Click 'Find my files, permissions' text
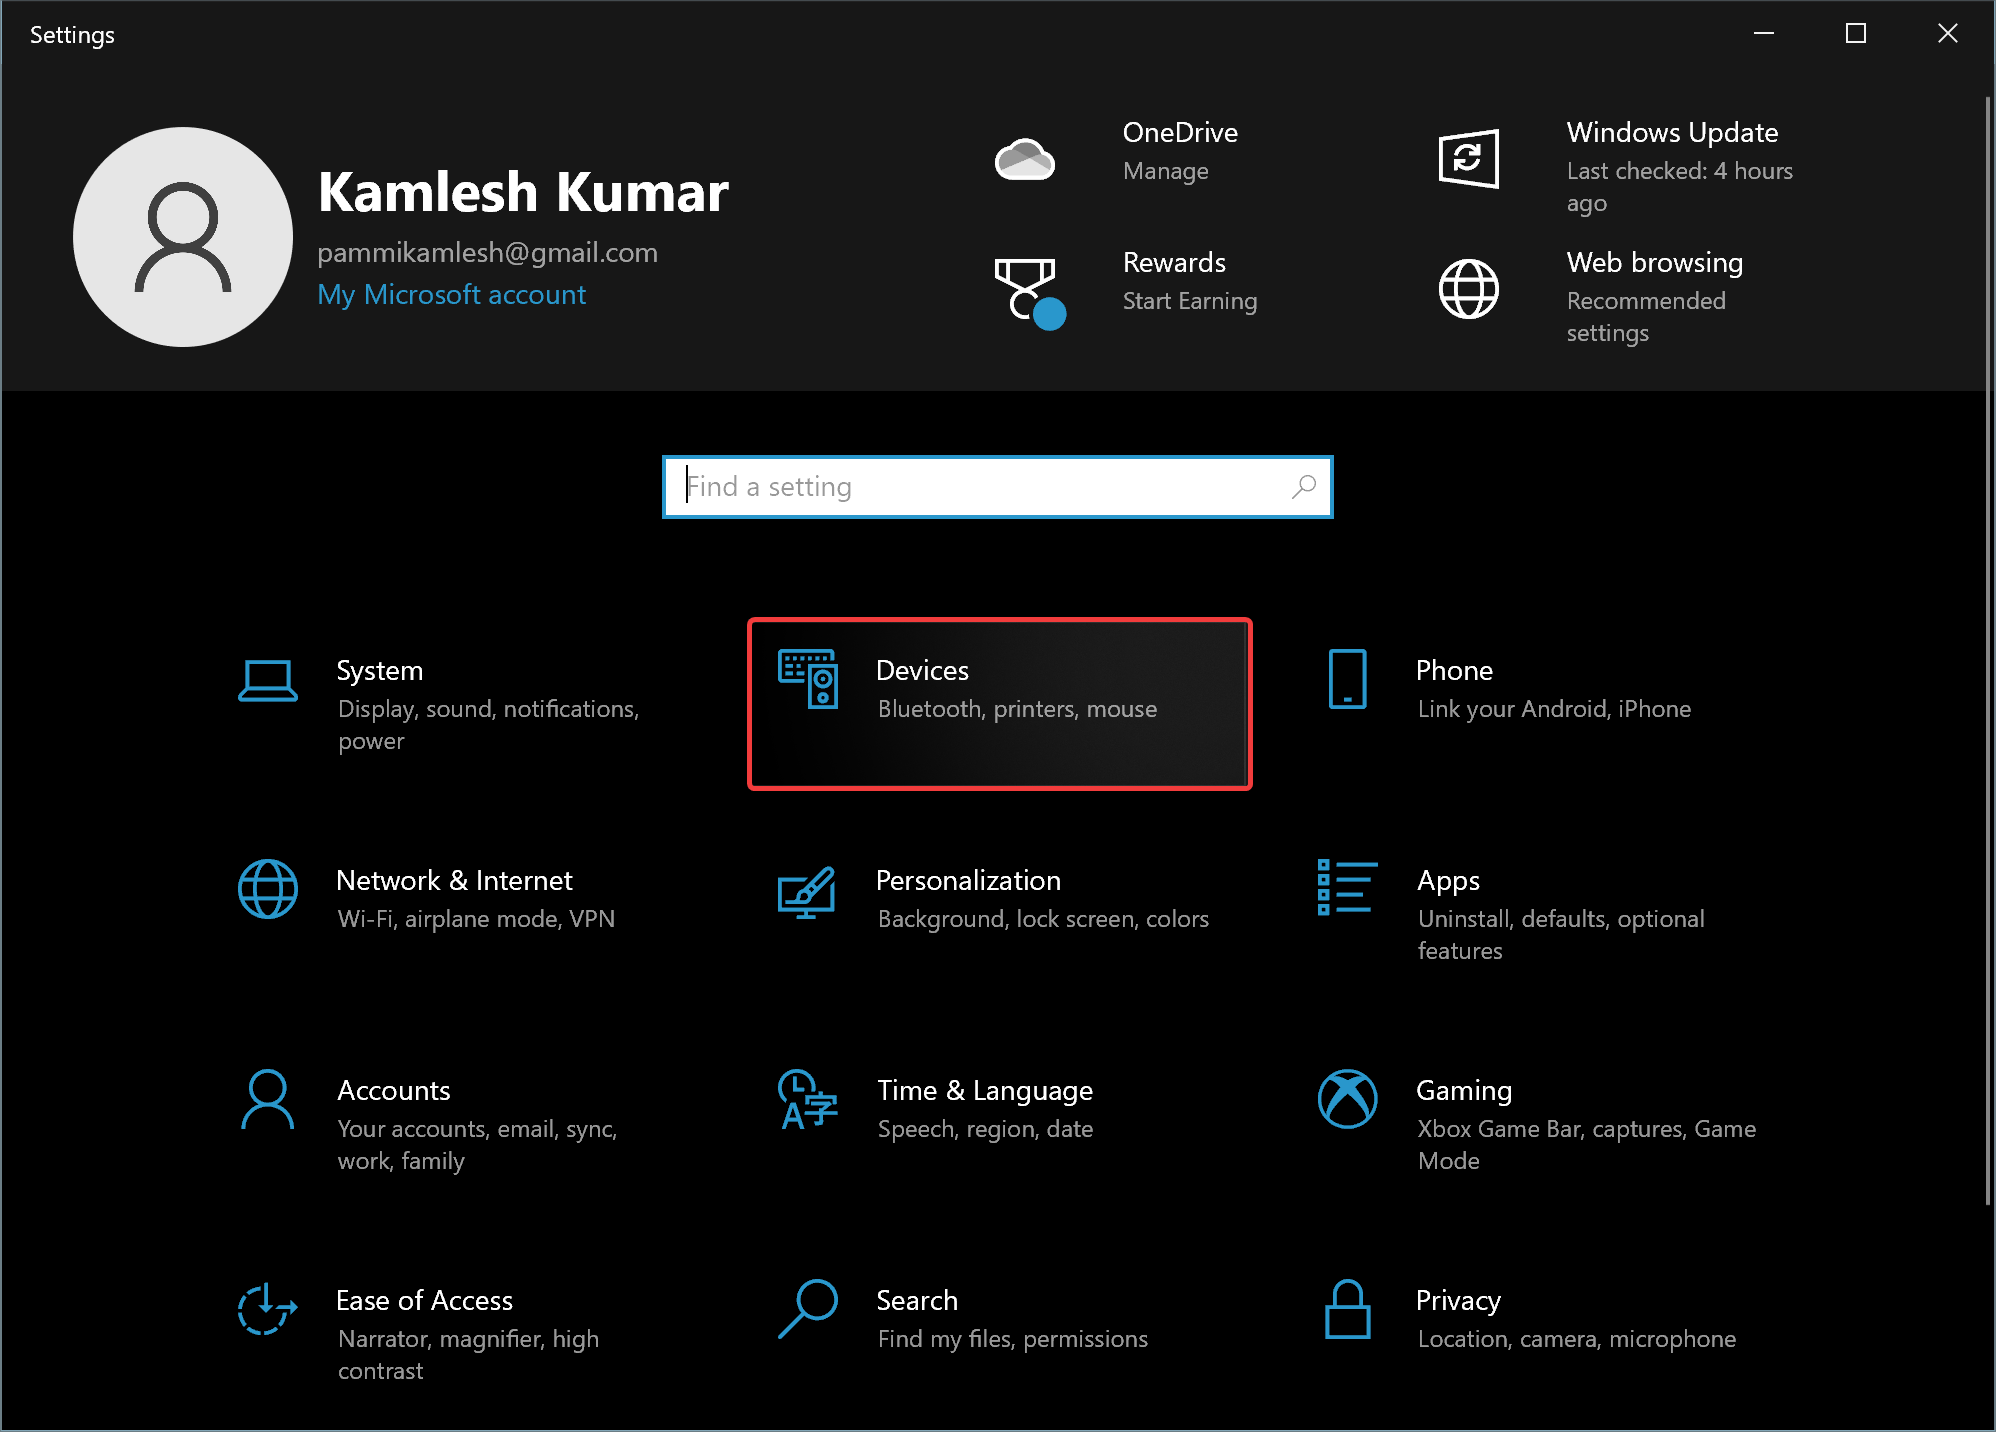 coord(1012,1339)
